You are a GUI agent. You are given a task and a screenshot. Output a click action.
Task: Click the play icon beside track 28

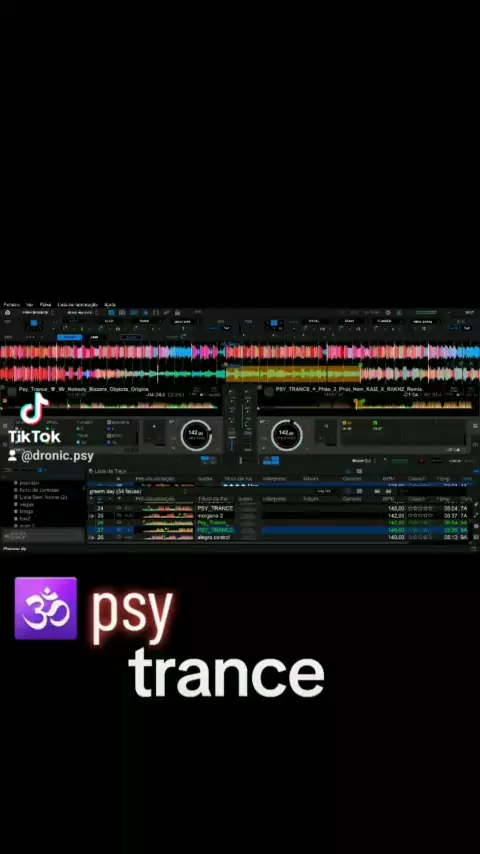point(92,537)
